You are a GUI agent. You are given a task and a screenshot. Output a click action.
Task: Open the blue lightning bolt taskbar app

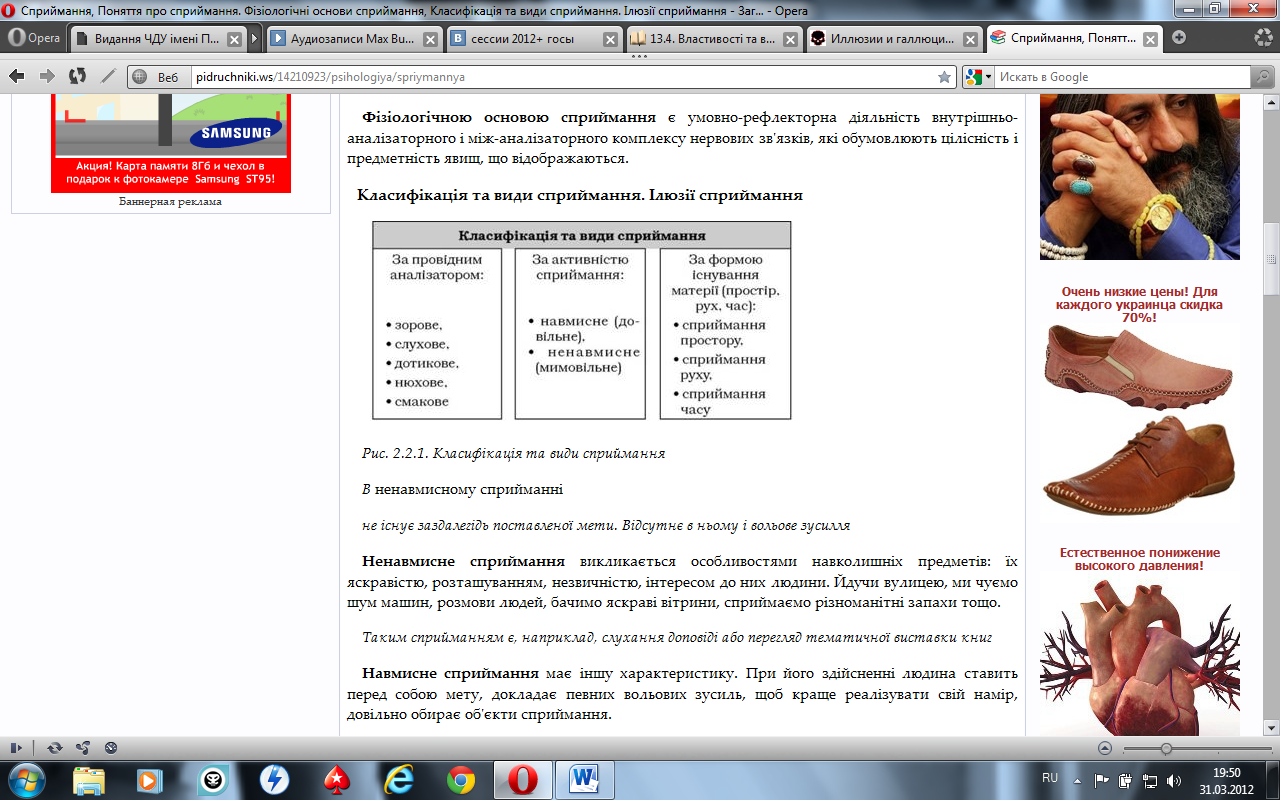274,779
